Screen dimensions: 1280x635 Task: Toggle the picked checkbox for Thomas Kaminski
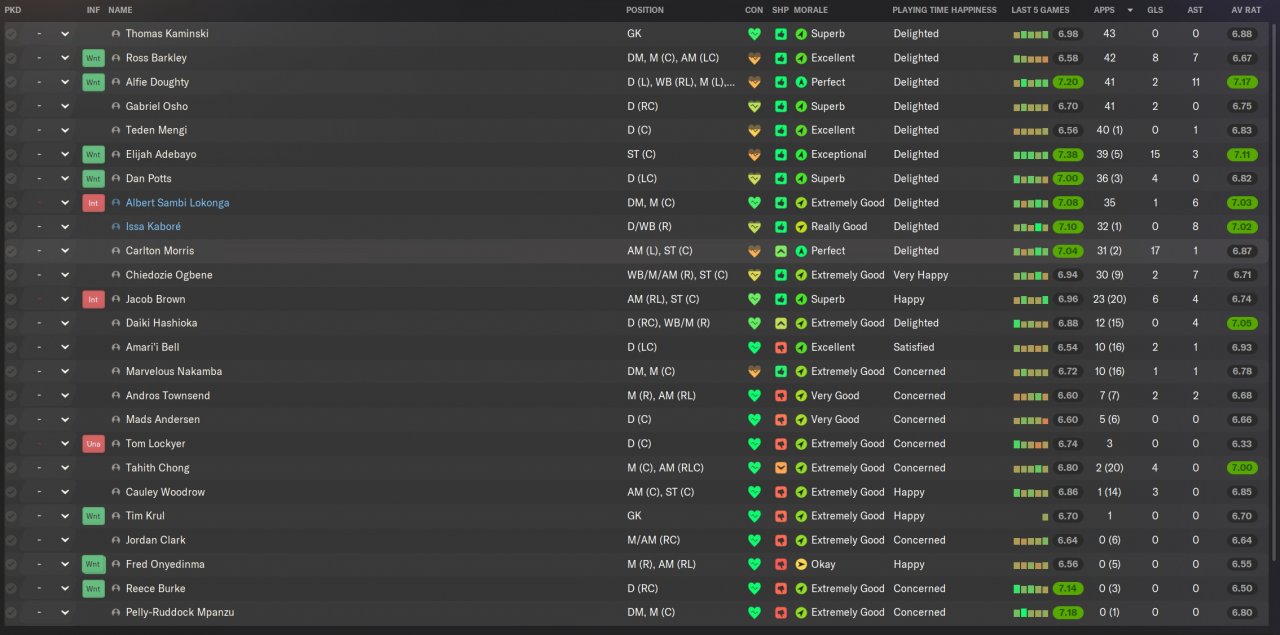[x=11, y=34]
